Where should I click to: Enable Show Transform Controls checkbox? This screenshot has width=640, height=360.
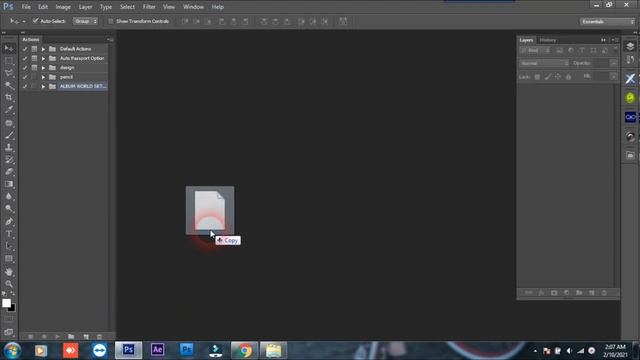[111, 21]
